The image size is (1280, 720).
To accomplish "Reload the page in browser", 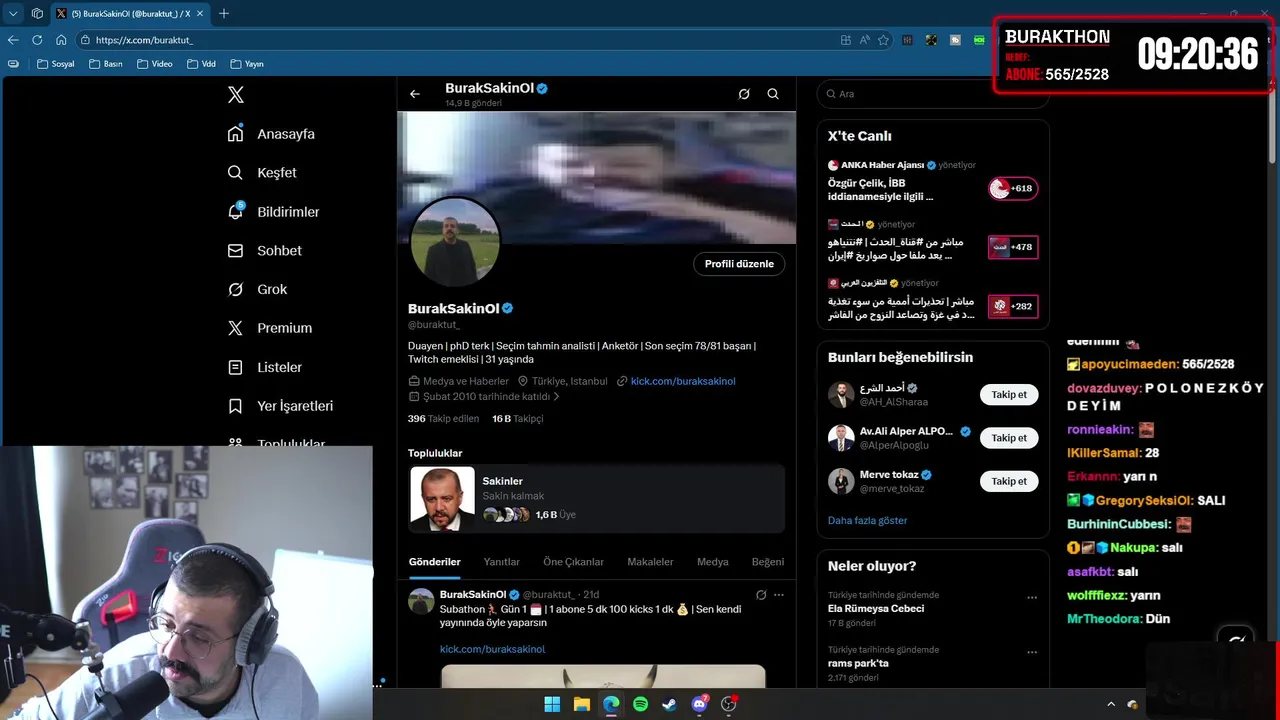I will click(x=37, y=40).
